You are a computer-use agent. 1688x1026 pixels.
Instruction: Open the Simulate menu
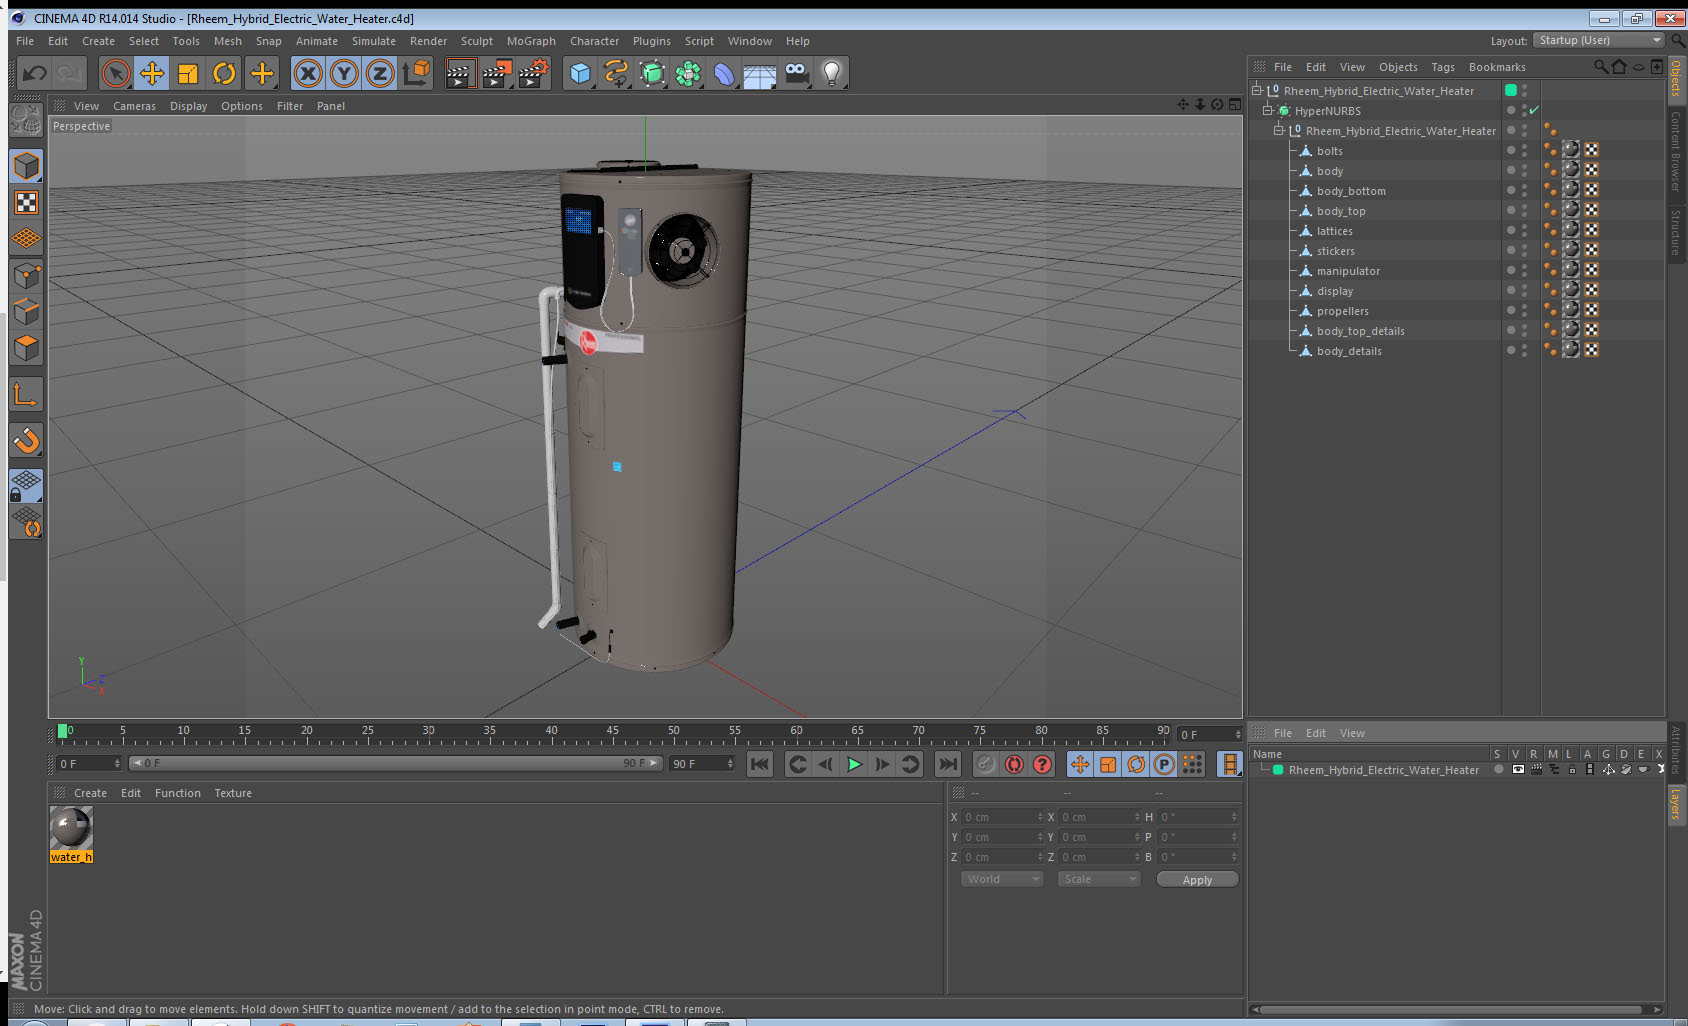373,41
